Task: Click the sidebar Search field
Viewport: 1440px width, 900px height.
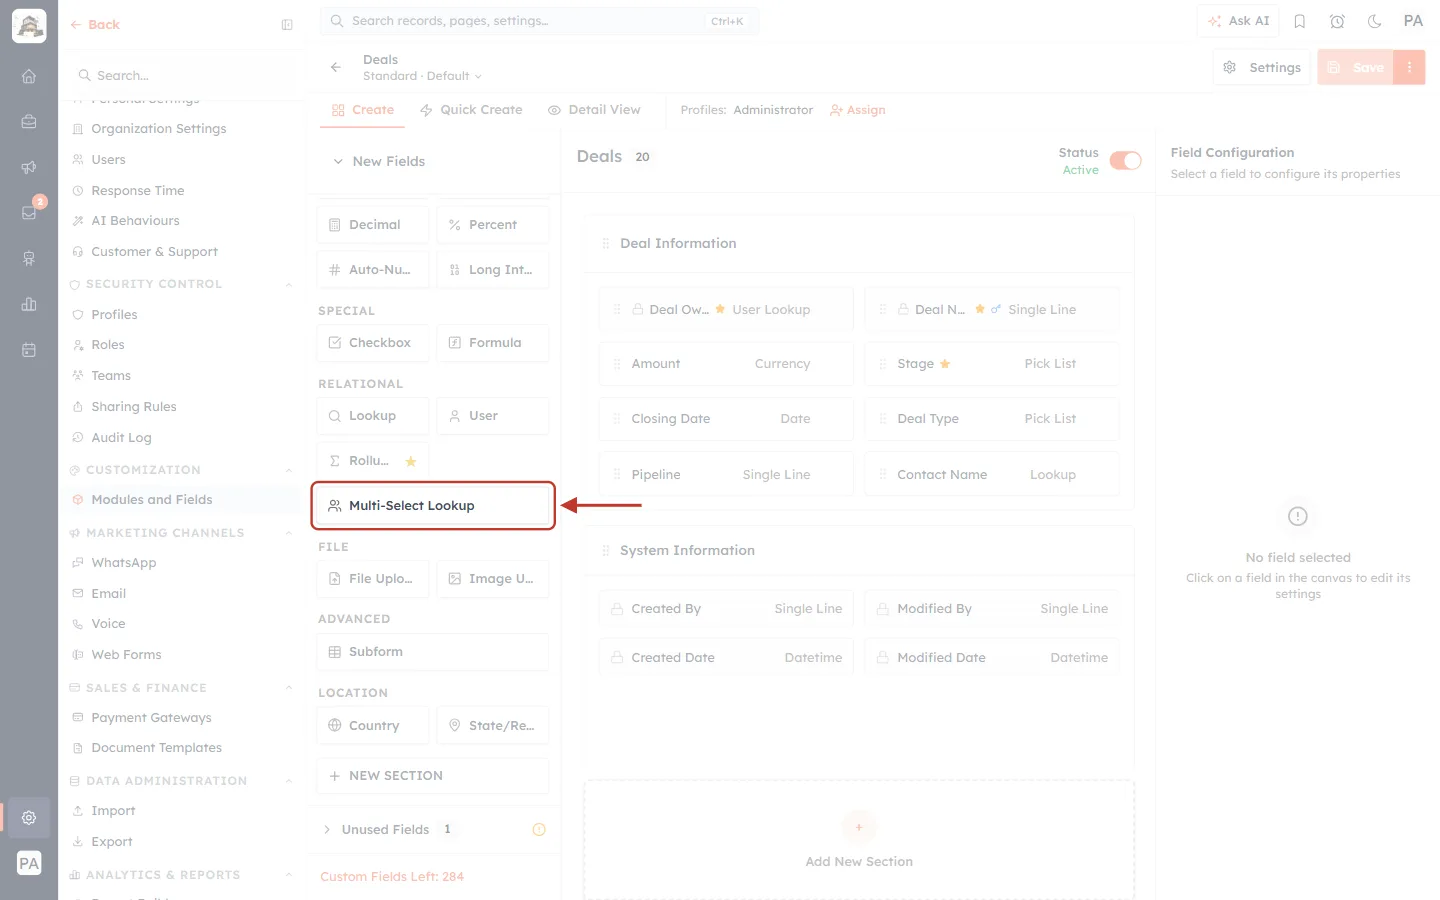Action: point(184,76)
